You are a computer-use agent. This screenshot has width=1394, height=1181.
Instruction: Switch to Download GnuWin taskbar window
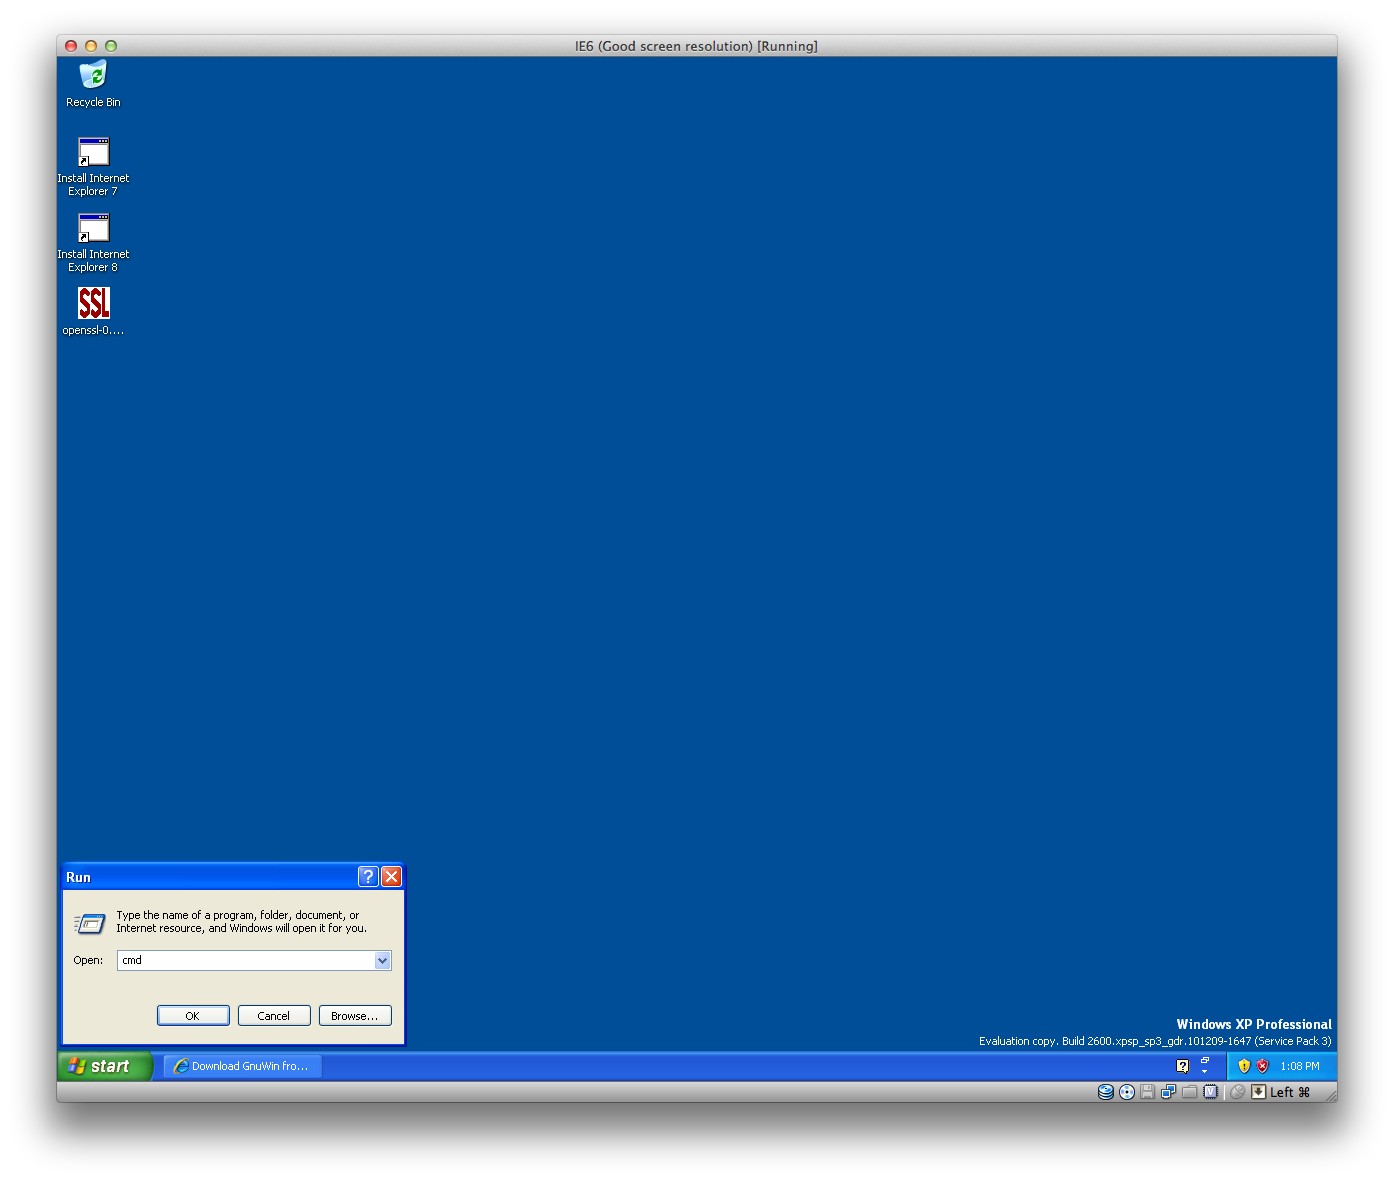point(243,1066)
